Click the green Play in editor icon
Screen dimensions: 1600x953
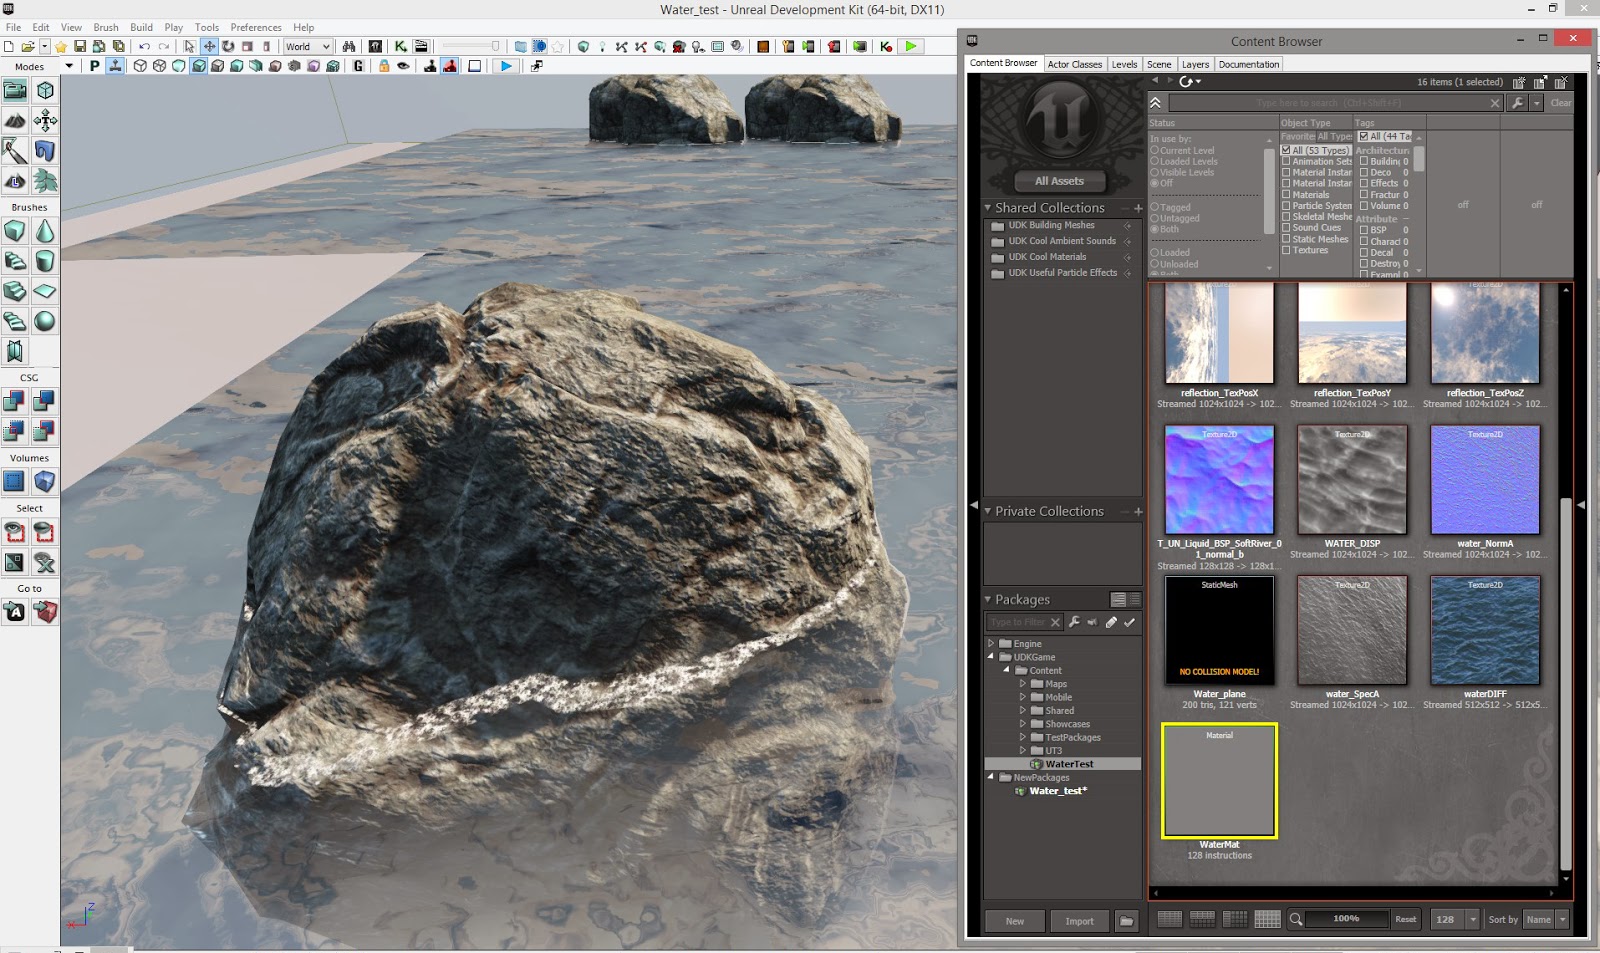[910, 46]
